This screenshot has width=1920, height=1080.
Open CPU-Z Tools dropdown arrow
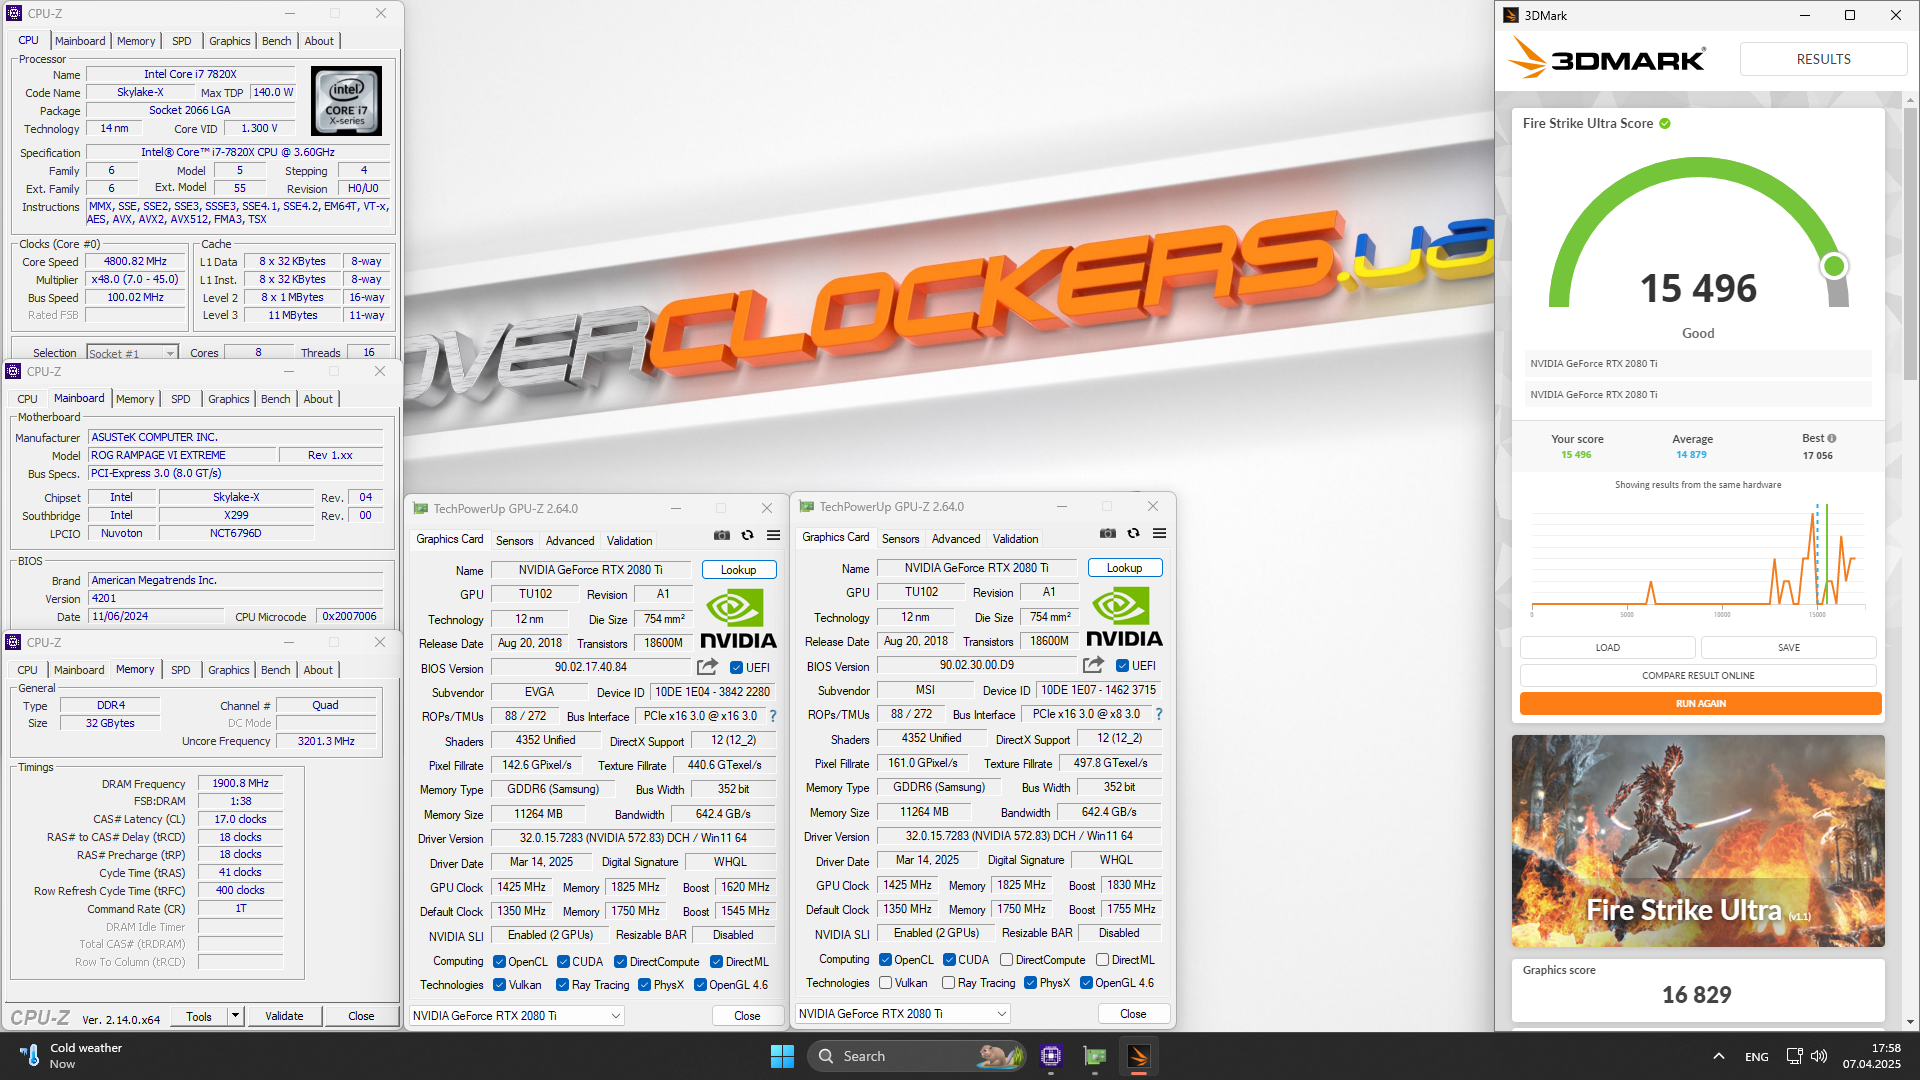235,1016
